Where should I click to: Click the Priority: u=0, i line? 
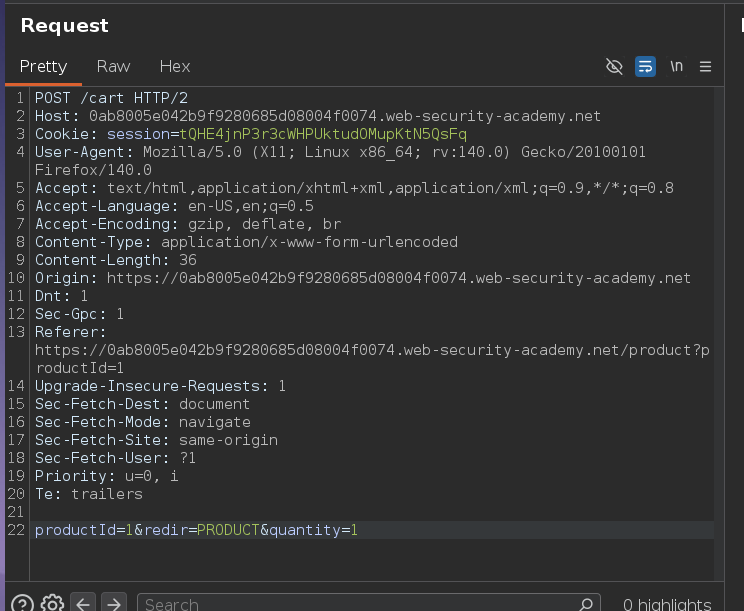107,476
